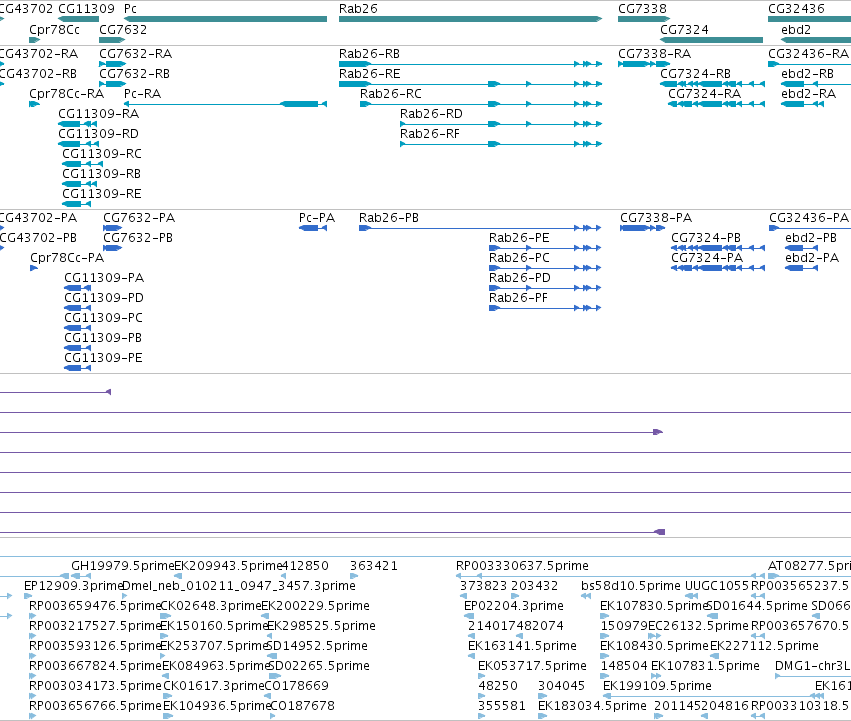The width and height of the screenshot is (851, 721).
Task: Click the CG7632-RA transcript label
Action: pos(135,54)
